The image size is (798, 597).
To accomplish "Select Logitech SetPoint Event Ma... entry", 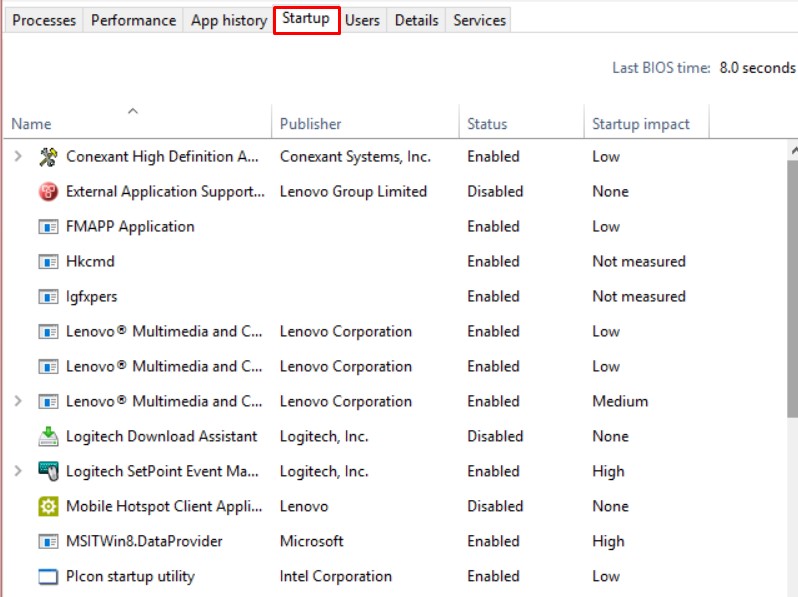I will (162, 471).
